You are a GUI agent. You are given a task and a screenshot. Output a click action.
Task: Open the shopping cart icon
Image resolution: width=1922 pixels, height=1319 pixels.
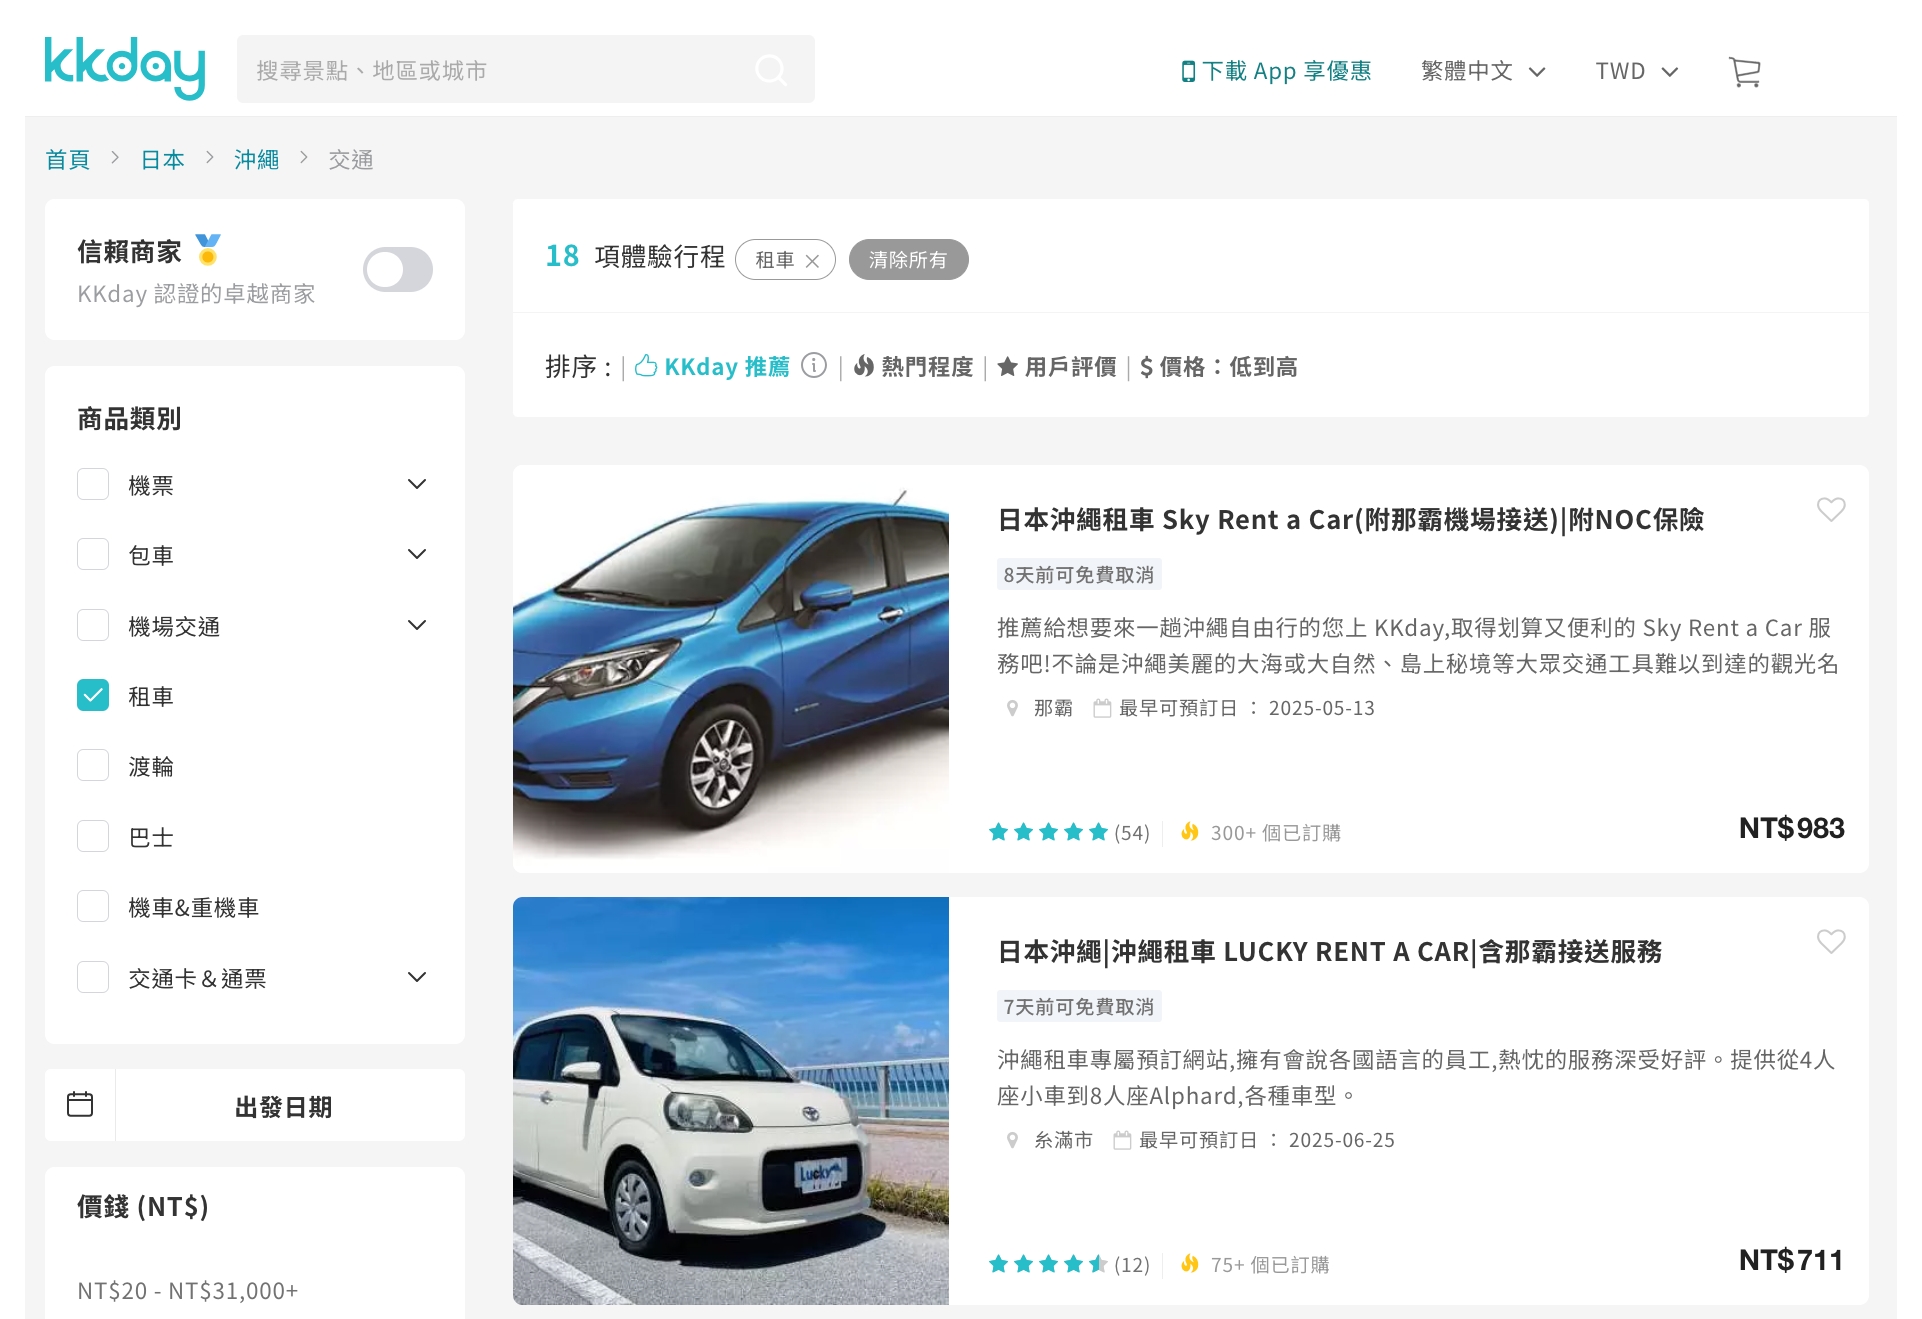click(x=1744, y=71)
